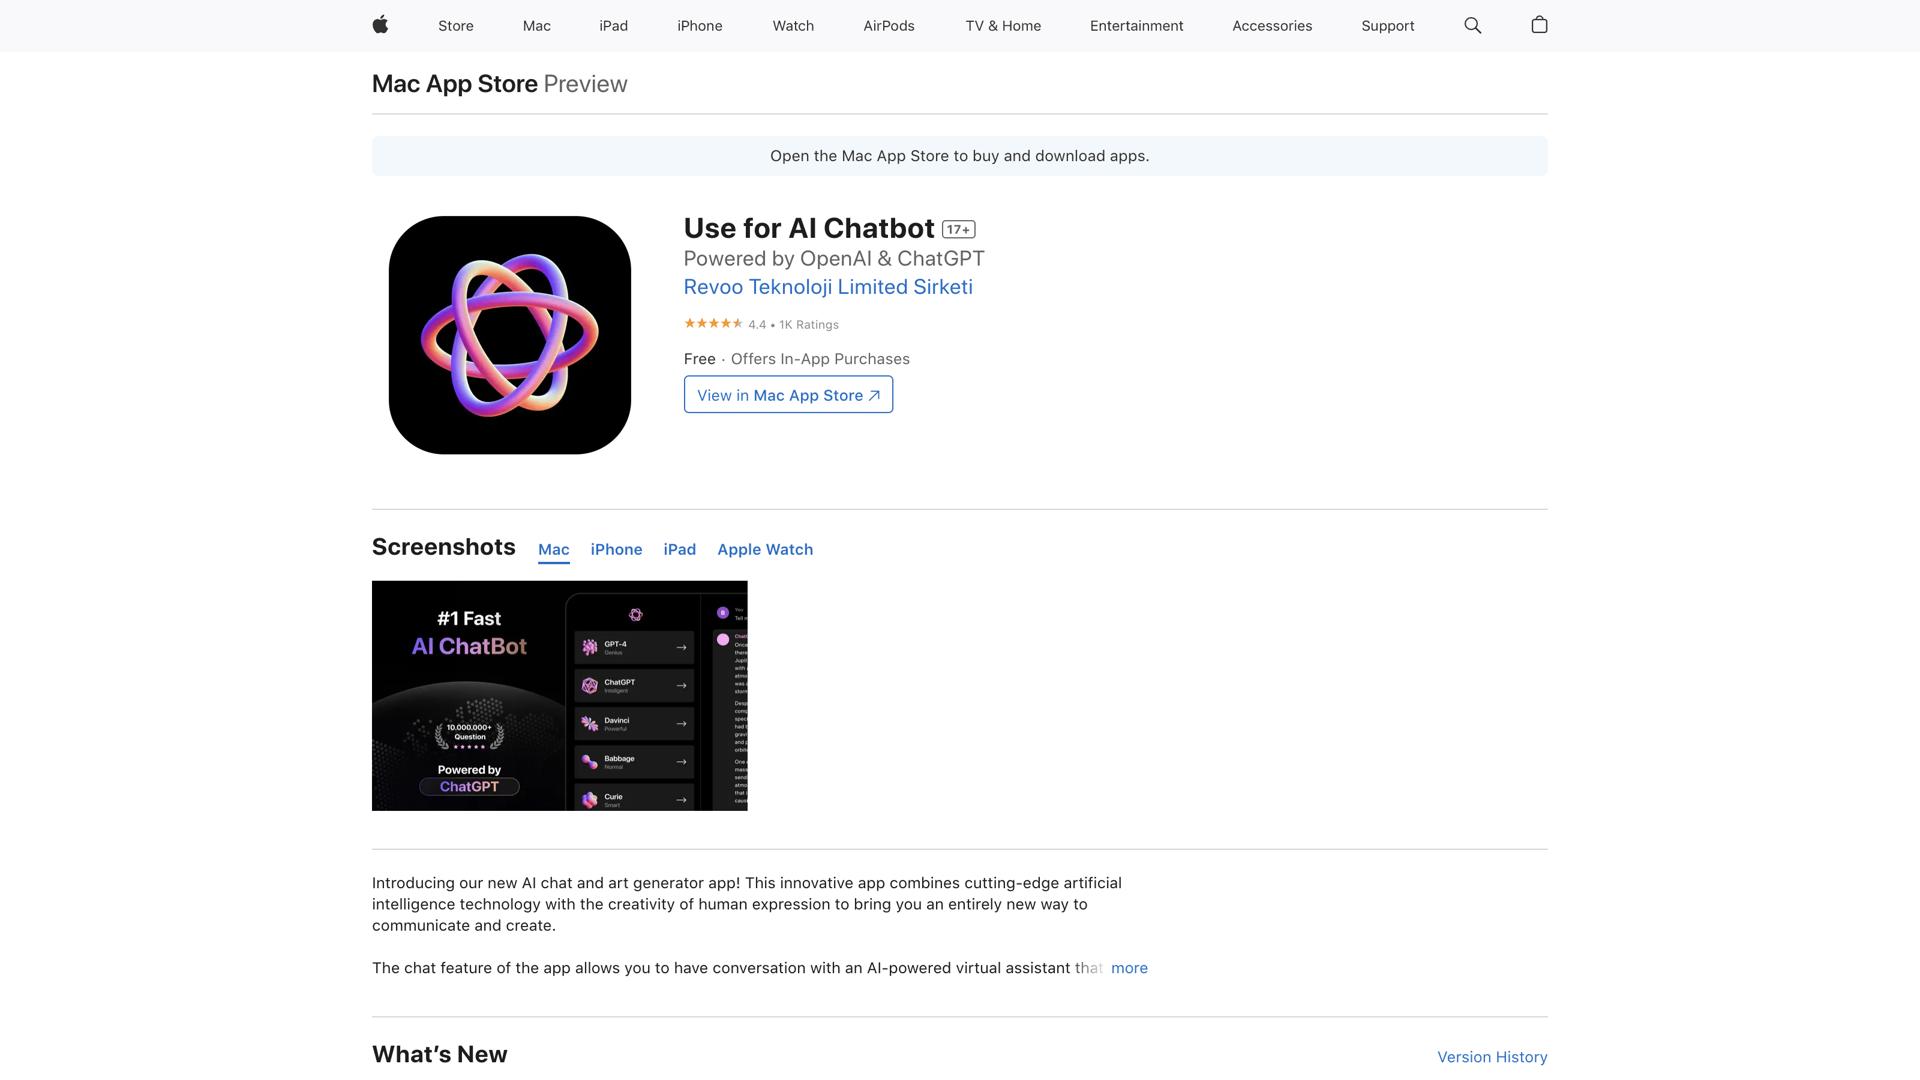Open the AirPods menu item
This screenshot has height=1080, width=1920.
pyautogui.click(x=888, y=25)
